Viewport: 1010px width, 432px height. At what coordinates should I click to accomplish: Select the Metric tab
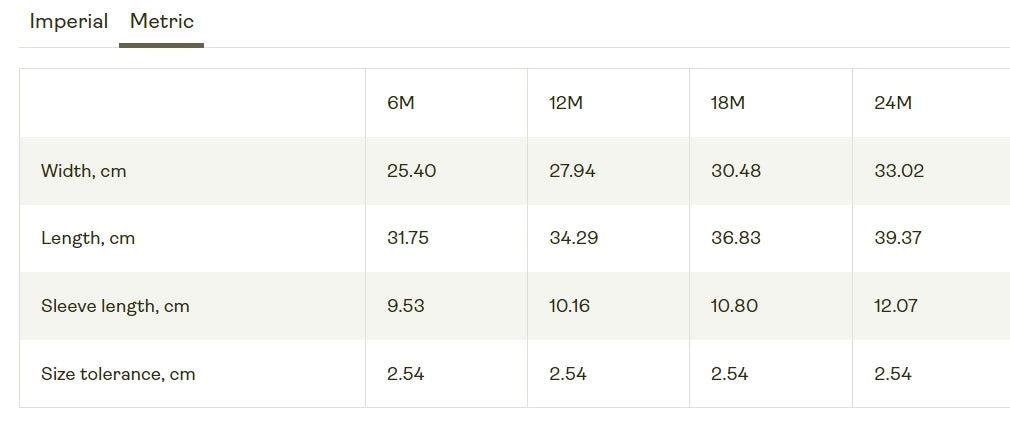162,22
